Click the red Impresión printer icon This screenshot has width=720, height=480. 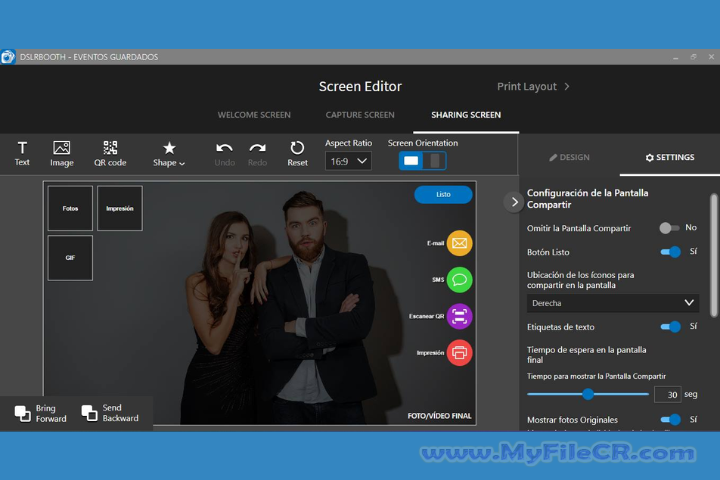tap(459, 353)
